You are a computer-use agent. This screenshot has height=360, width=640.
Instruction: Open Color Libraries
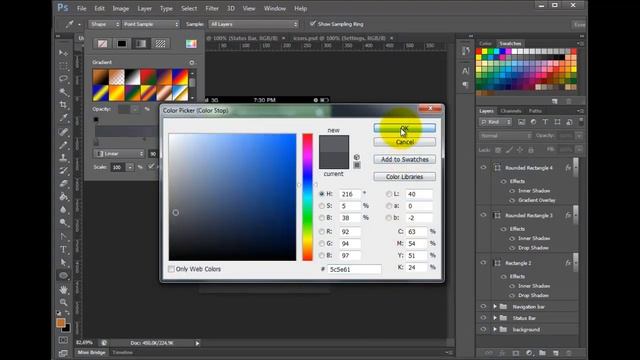point(404,177)
